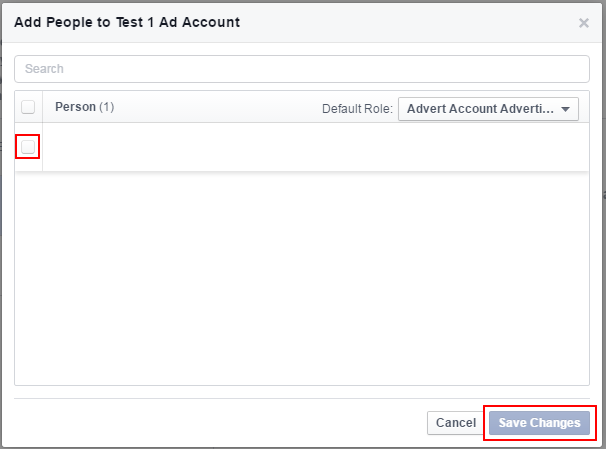Tick the select-all checkbox beside Person header
This screenshot has height=449, width=606.
point(28,107)
